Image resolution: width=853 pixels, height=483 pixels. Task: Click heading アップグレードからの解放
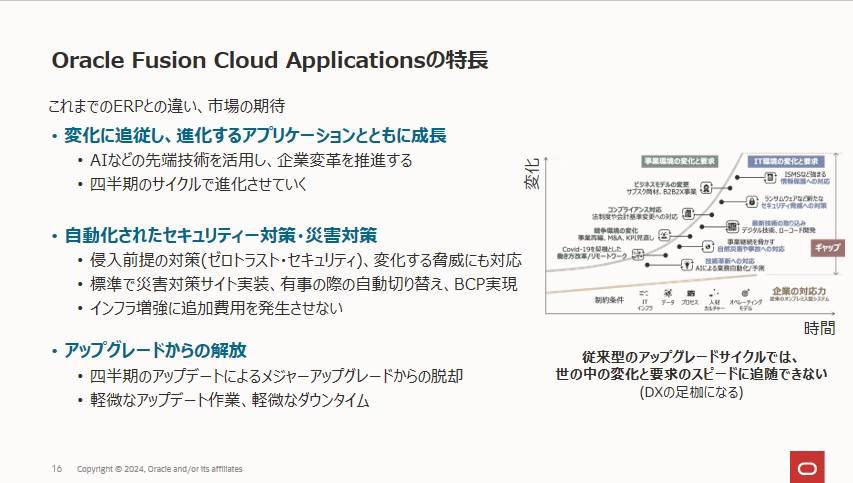[x=156, y=350]
